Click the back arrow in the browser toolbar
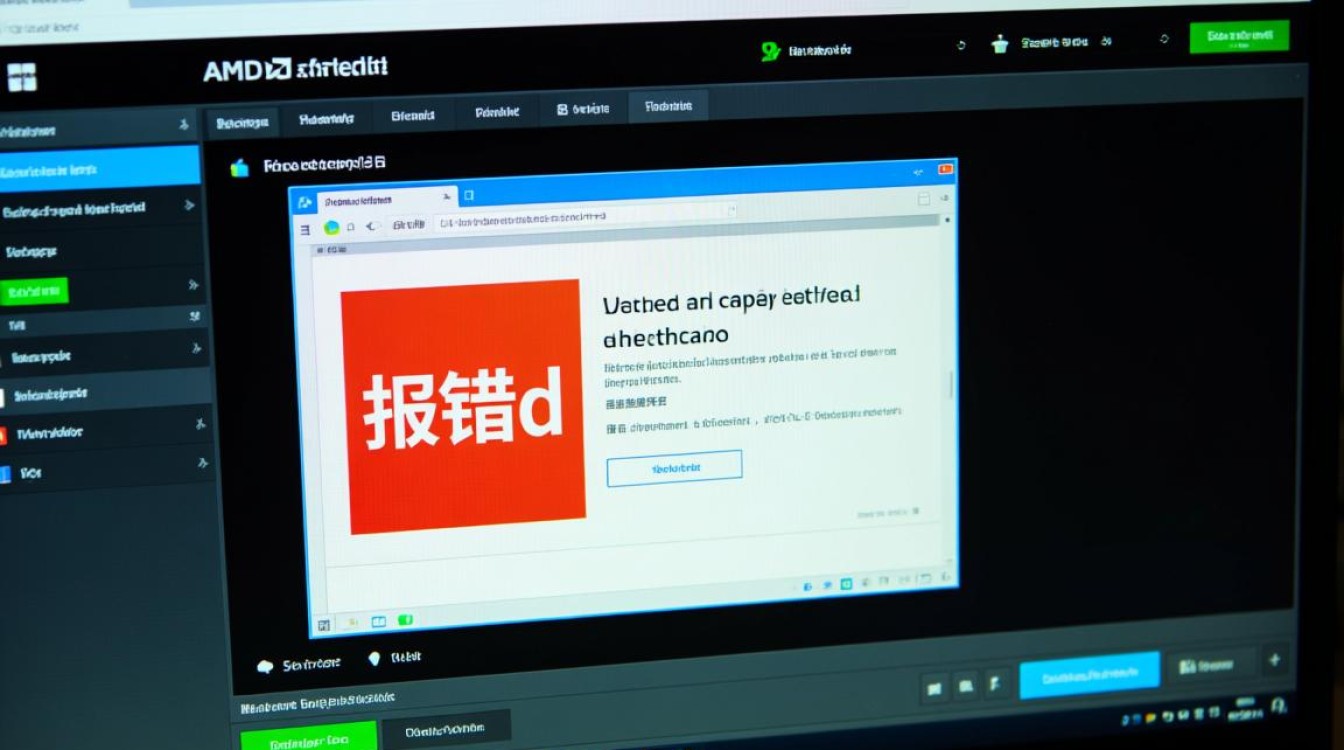 [371, 227]
